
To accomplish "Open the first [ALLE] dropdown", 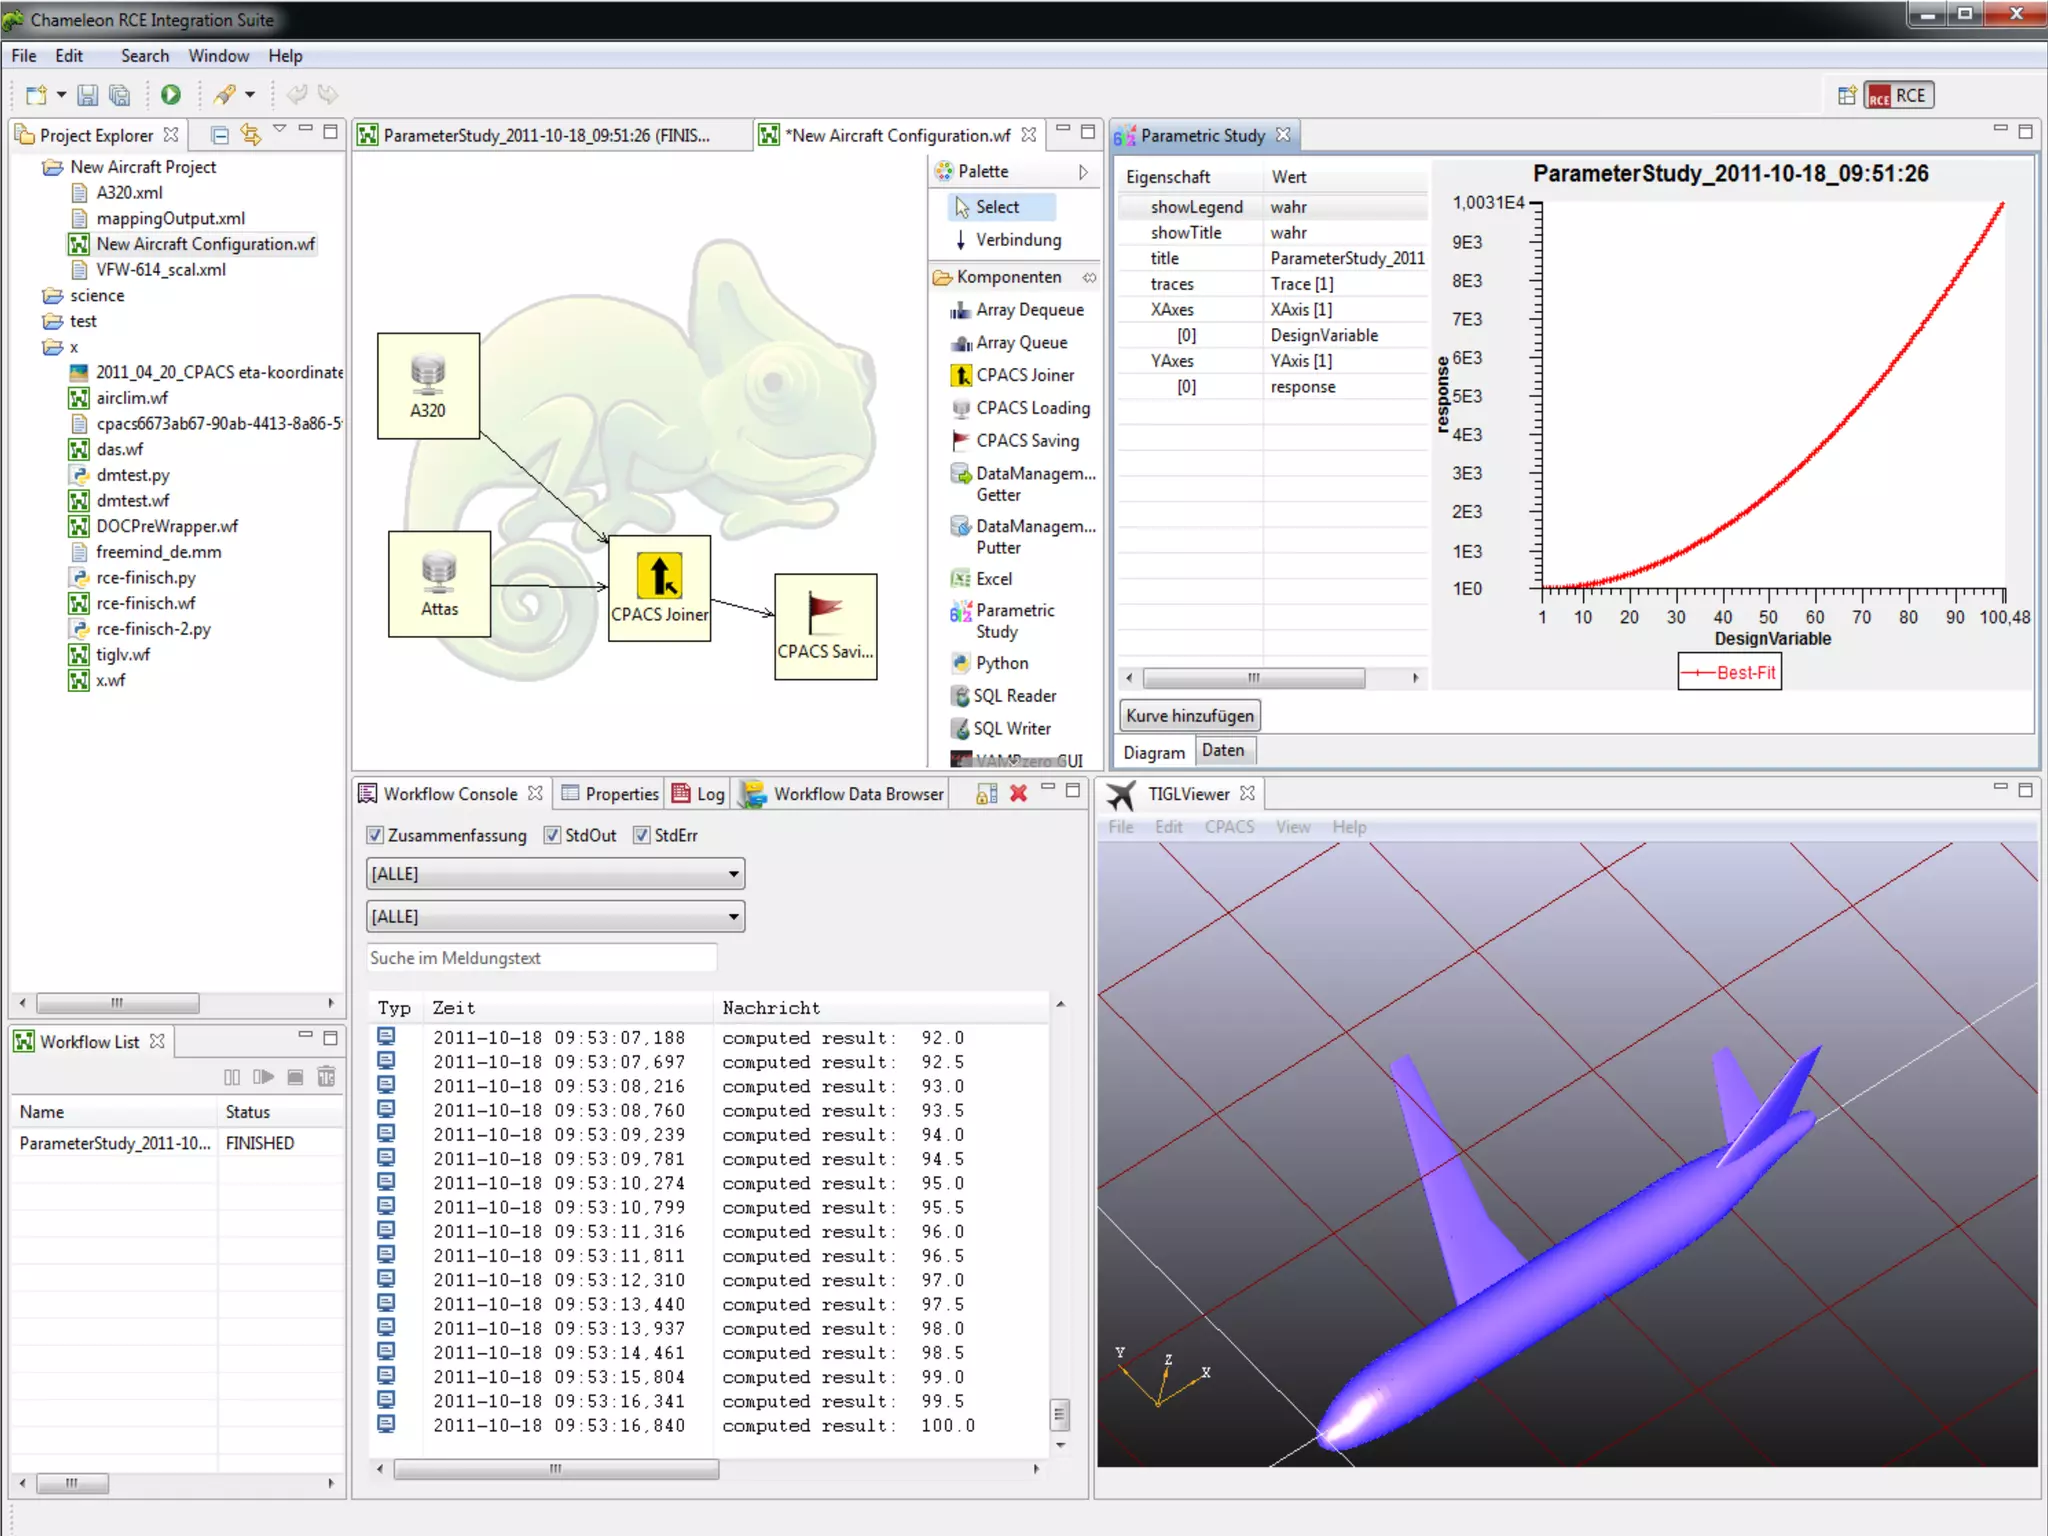I will coord(555,874).
